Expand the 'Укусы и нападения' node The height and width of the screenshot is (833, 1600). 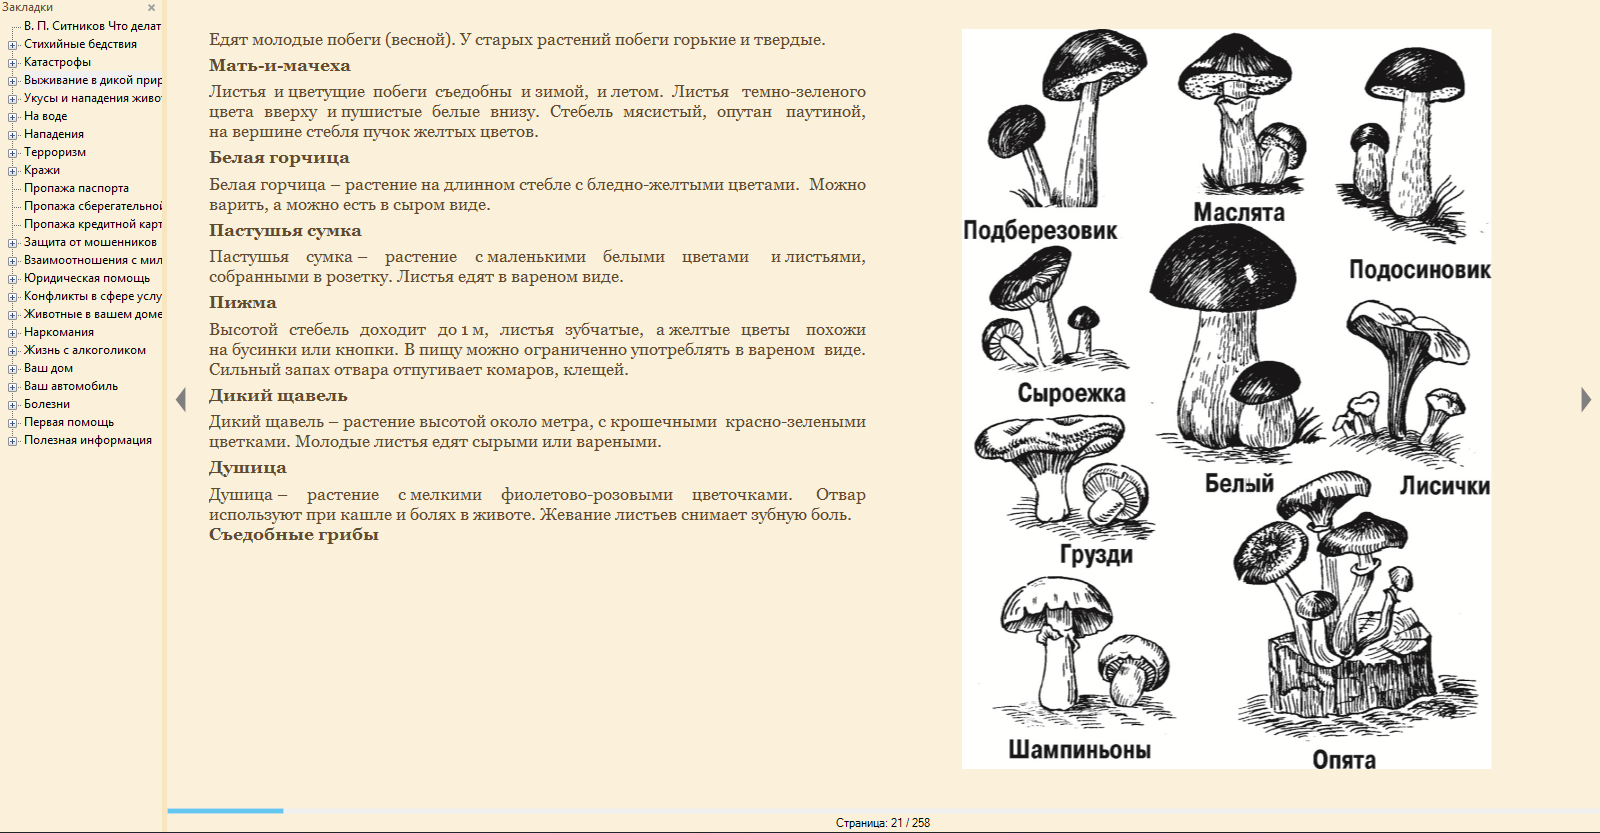click(12, 98)
